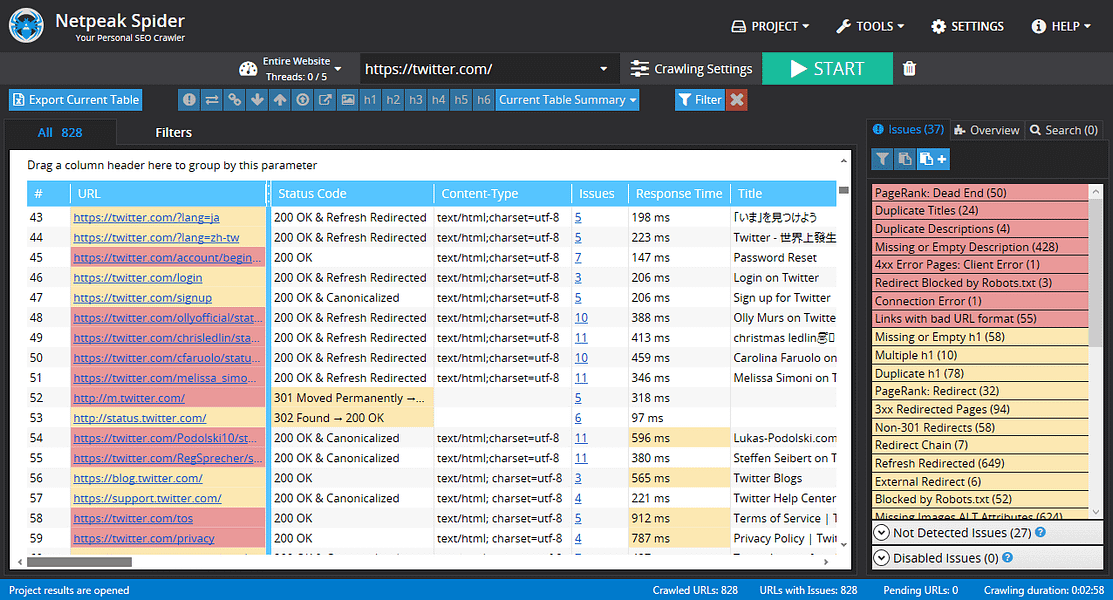Click the trash icon beside START

909,69
